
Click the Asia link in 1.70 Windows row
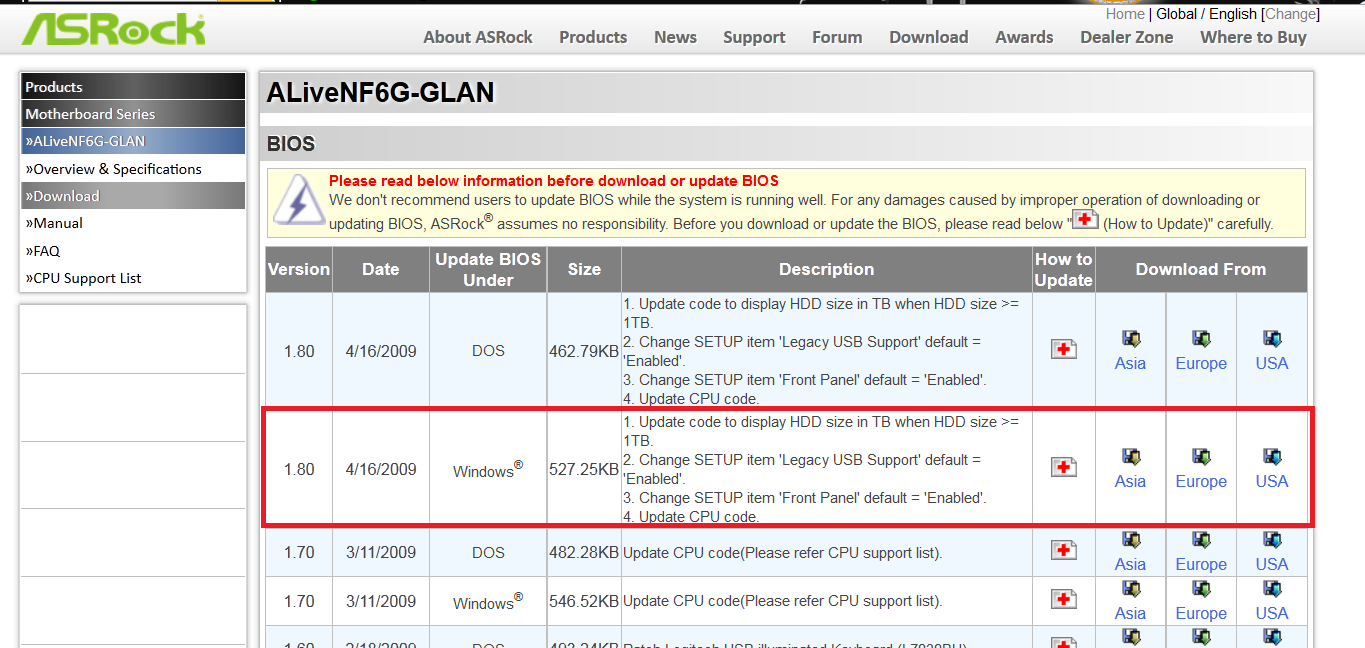[x=1131, y=613]
